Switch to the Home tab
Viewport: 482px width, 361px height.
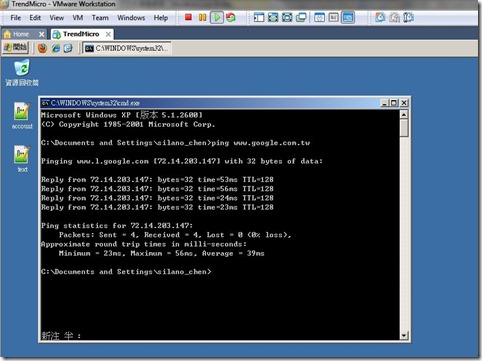pyautogui.click(x=21, y=34)
